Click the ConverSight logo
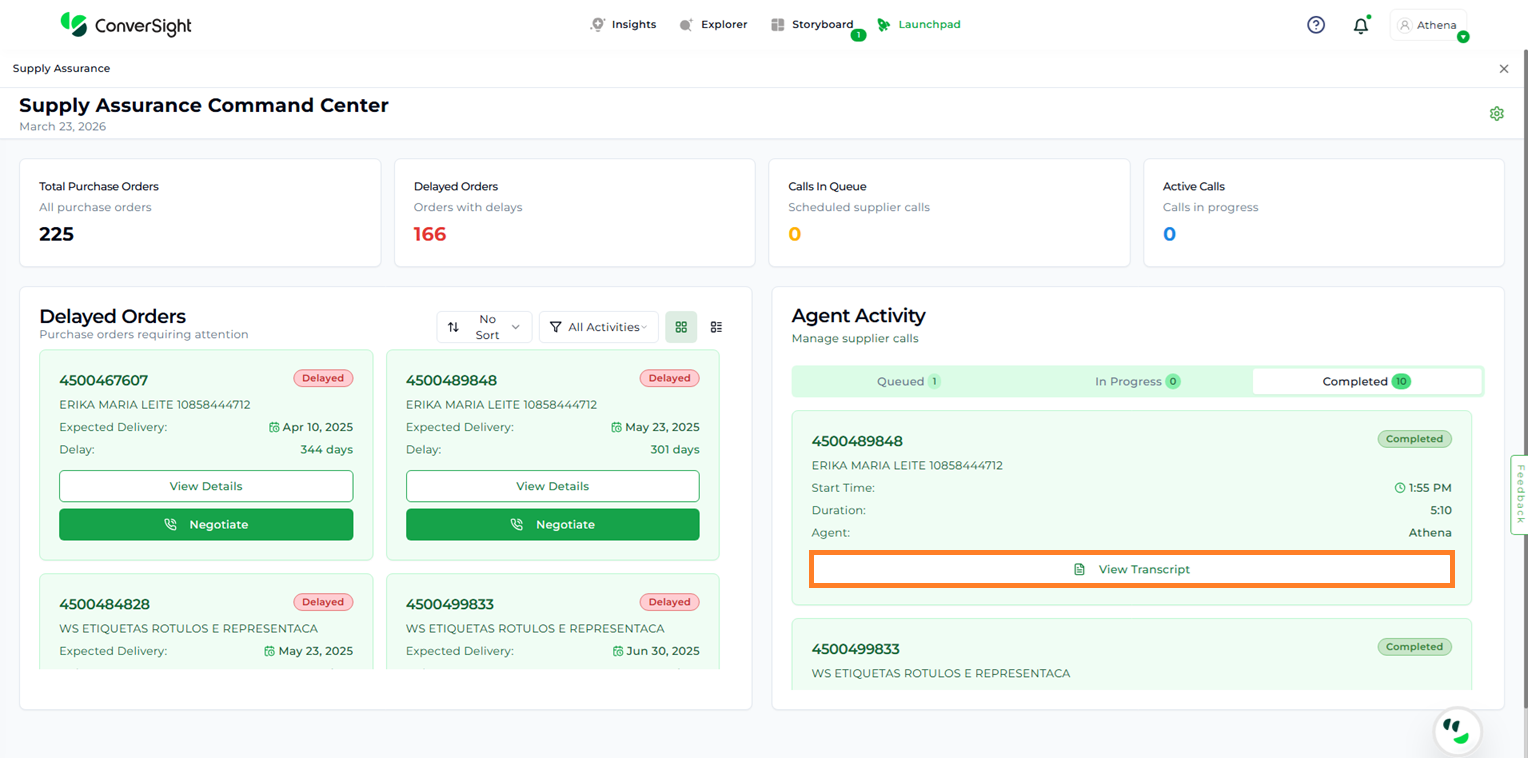1528x758 pixels. tap(126, 25)
